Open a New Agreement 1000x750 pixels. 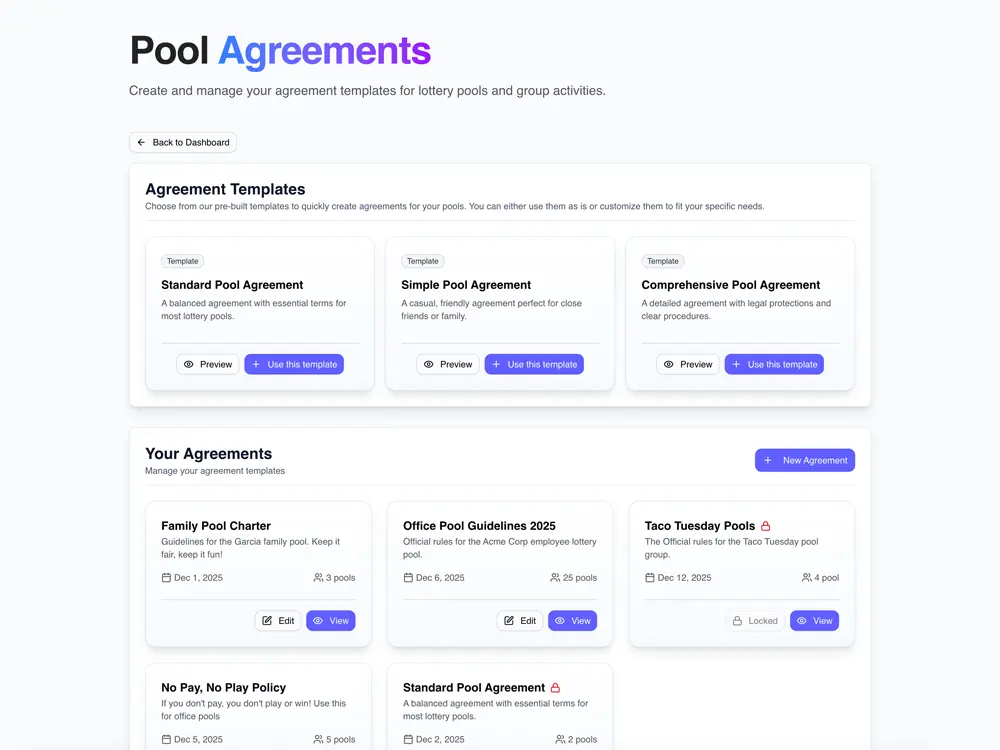805,460
